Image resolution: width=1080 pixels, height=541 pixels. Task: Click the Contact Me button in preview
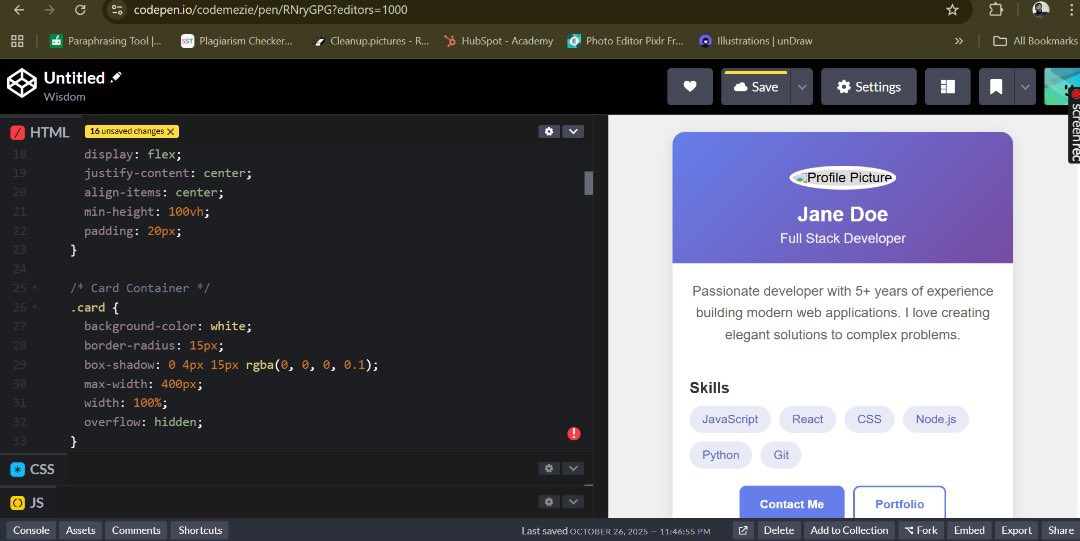[791, 502]
